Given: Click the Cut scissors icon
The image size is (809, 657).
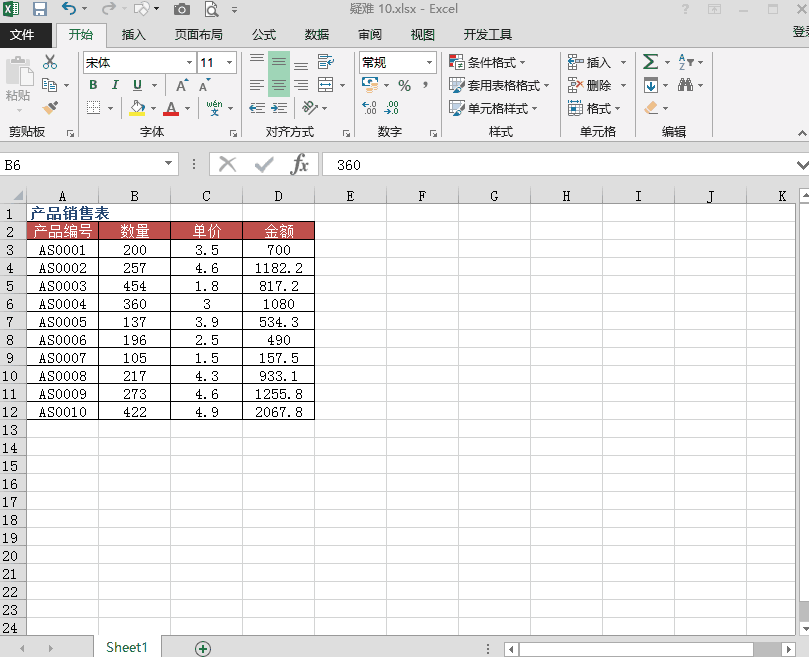Looking at the screenshot, I should (50, 62).
